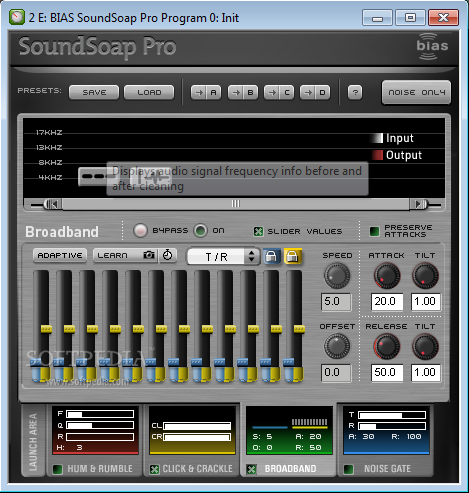The width and height of the screenshot is (469, 493).
Task: Click the Adaptive button
Action: [60, 255]
